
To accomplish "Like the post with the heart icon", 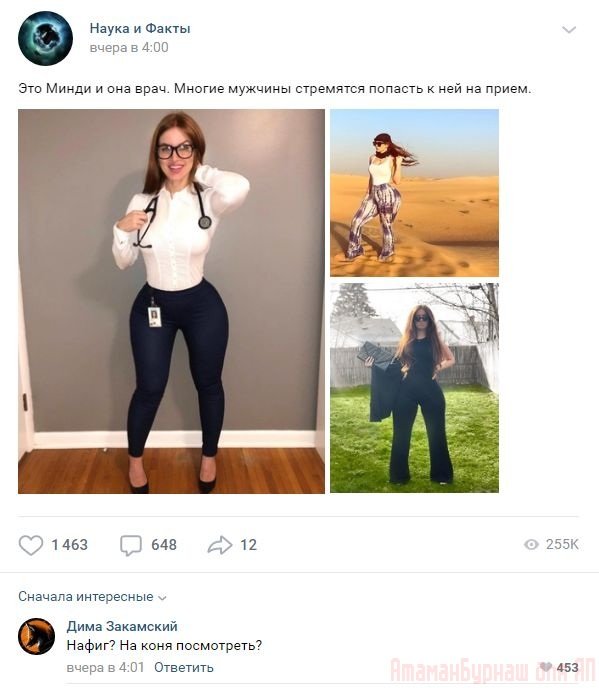I will tap(31, 545).
